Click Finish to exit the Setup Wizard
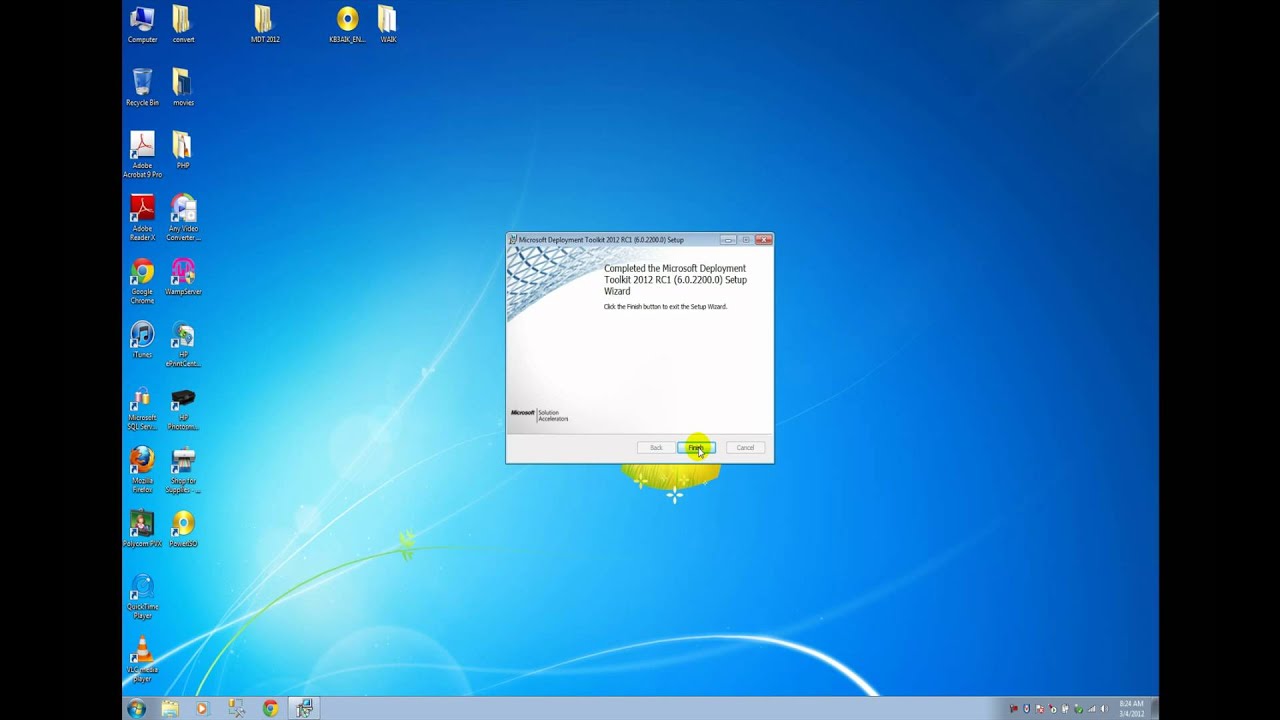 (696, 447)
